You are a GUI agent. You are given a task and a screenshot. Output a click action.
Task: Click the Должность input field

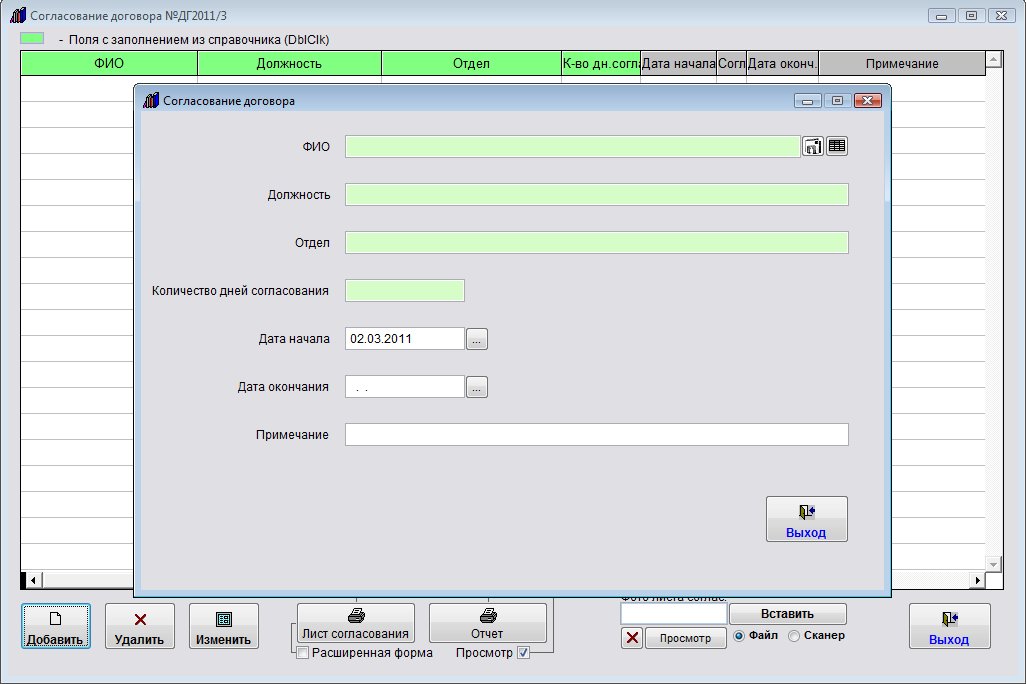tap(597, 195)
